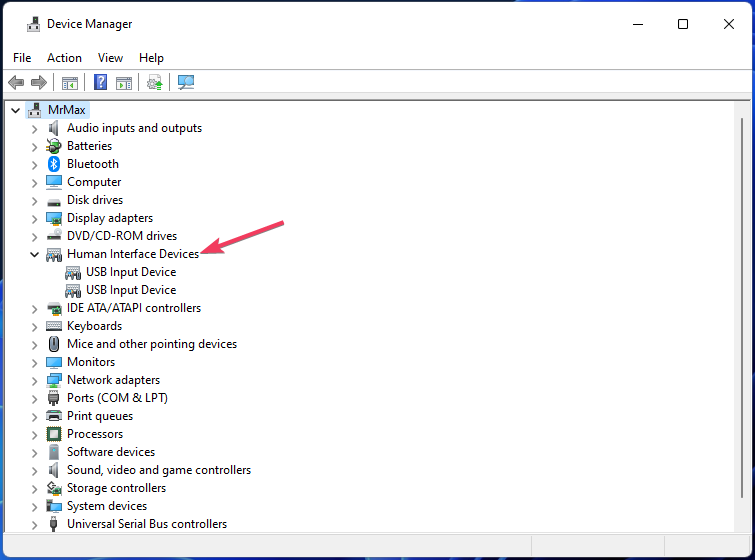Click the DVD/CD-ROM drives icon
This screenshot has width=755, height=560.
pos(53,235)
